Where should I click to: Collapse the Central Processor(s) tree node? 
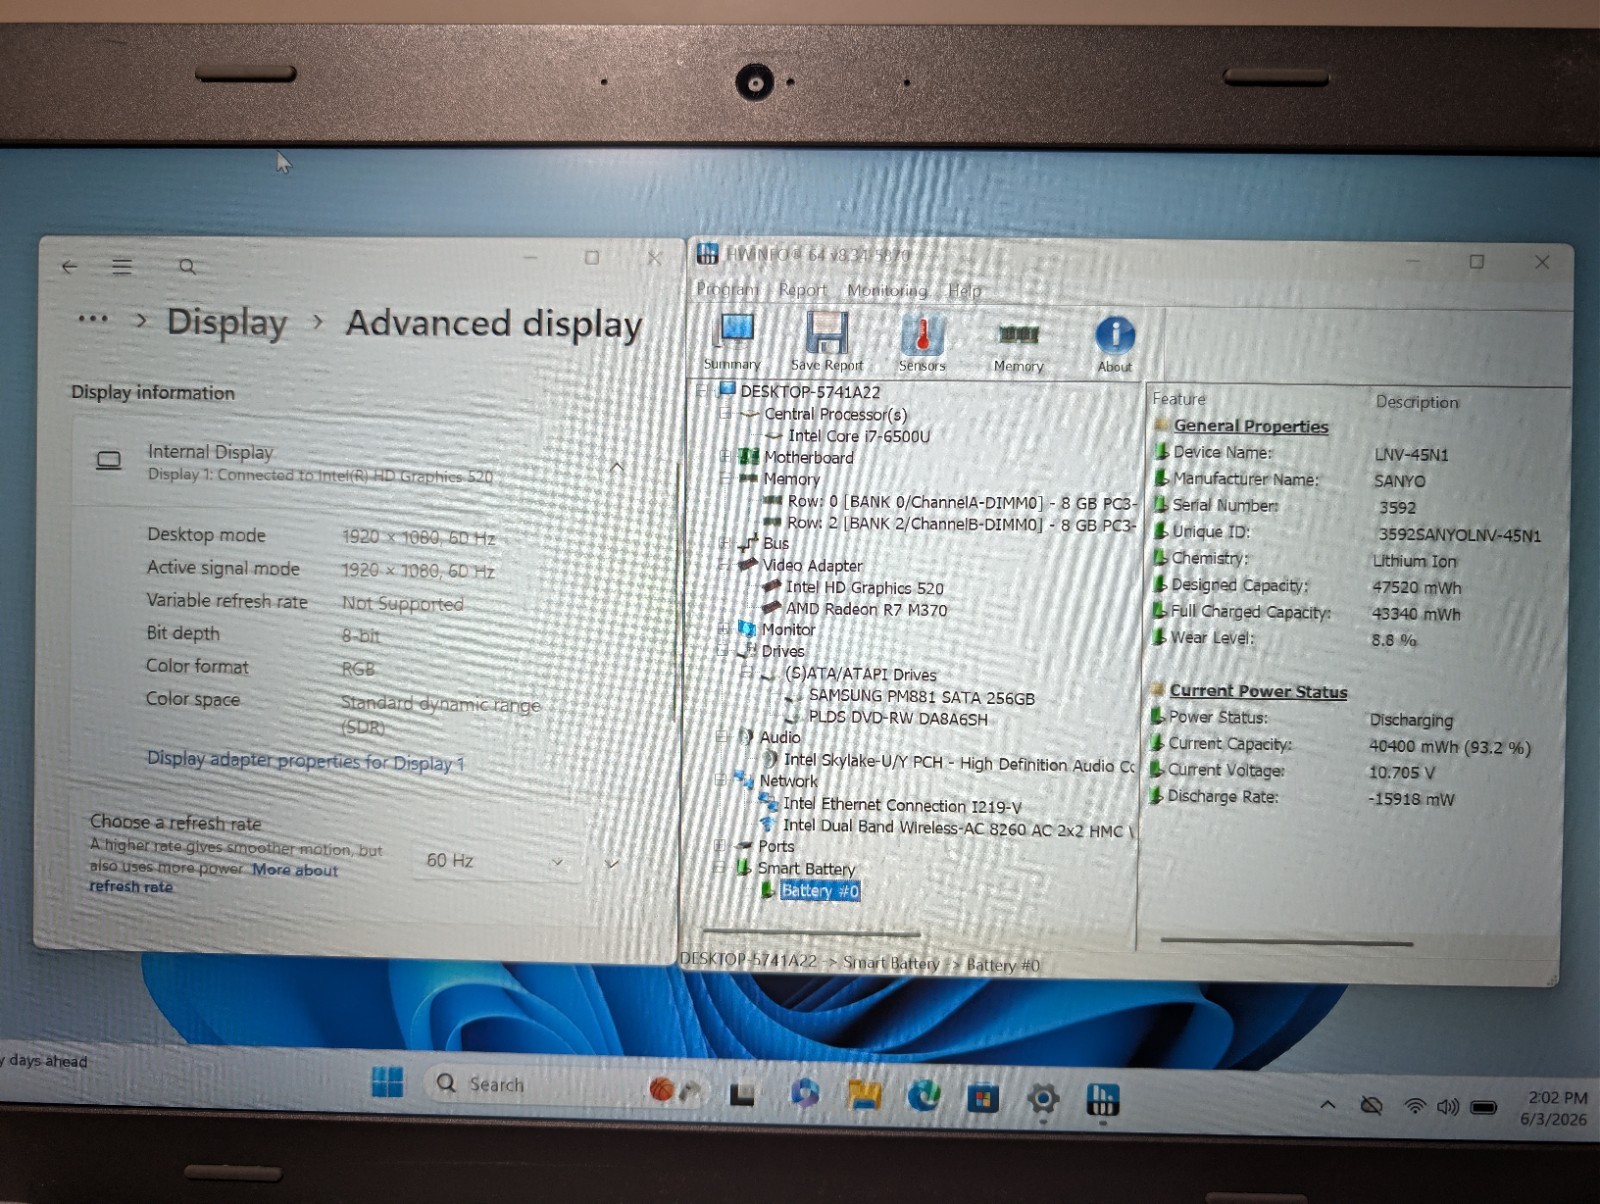click(x=725, y=413)
